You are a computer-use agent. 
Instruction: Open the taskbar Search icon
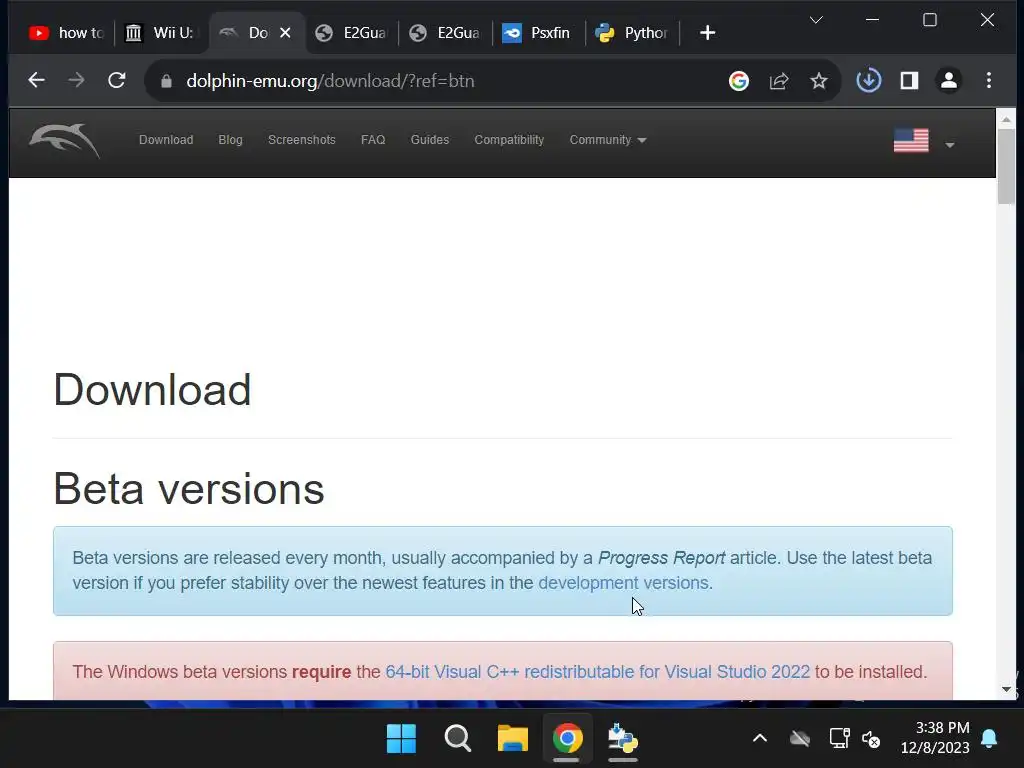coord(457,739)
